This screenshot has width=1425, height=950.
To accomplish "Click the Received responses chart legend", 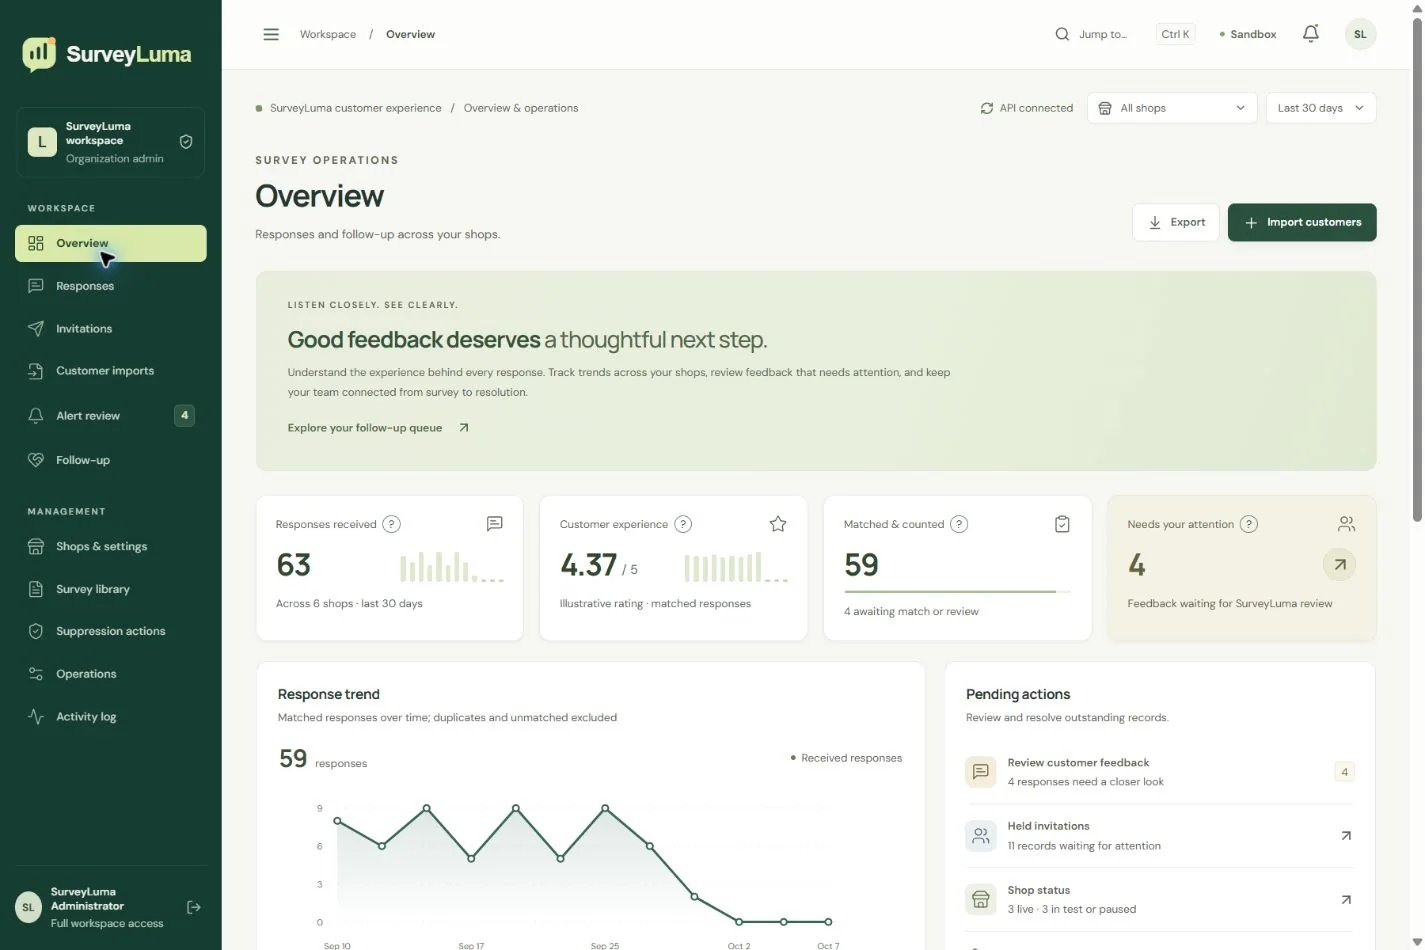I will coord(846,758).
